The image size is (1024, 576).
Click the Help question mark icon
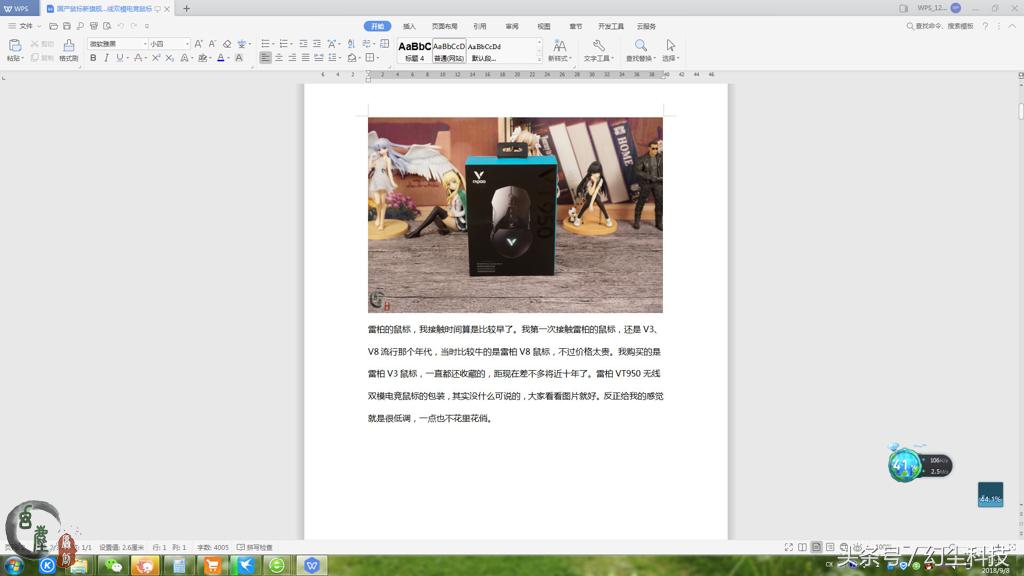[x=985, y=26]
